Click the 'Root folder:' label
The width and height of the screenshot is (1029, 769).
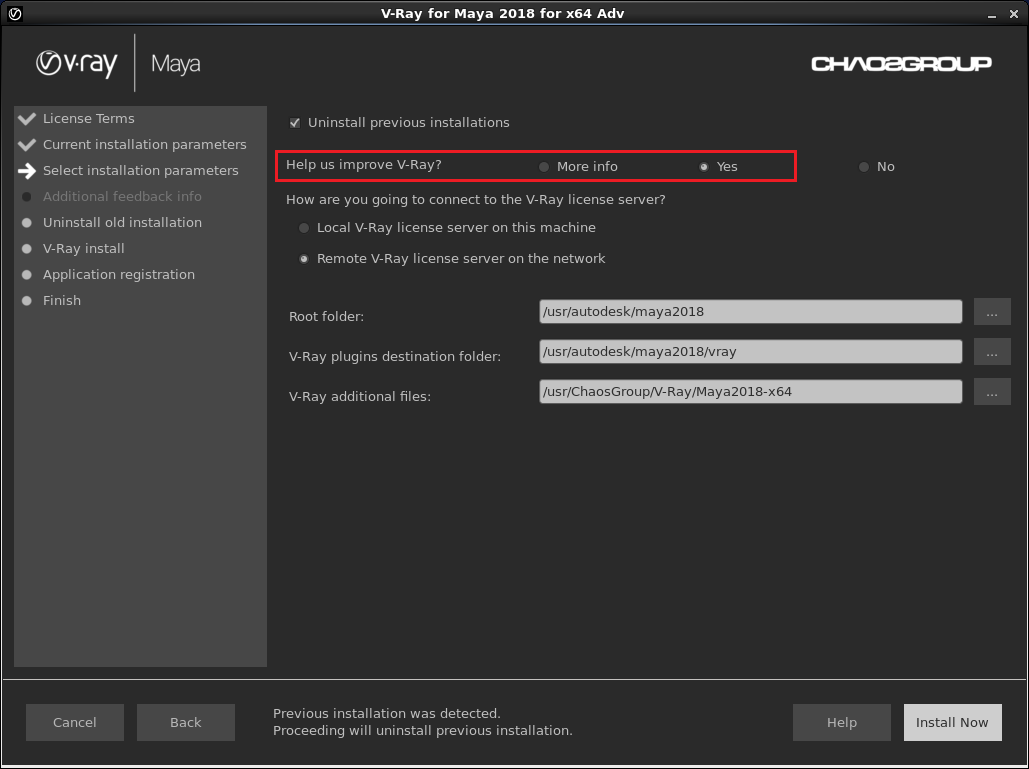pos(327,316)
